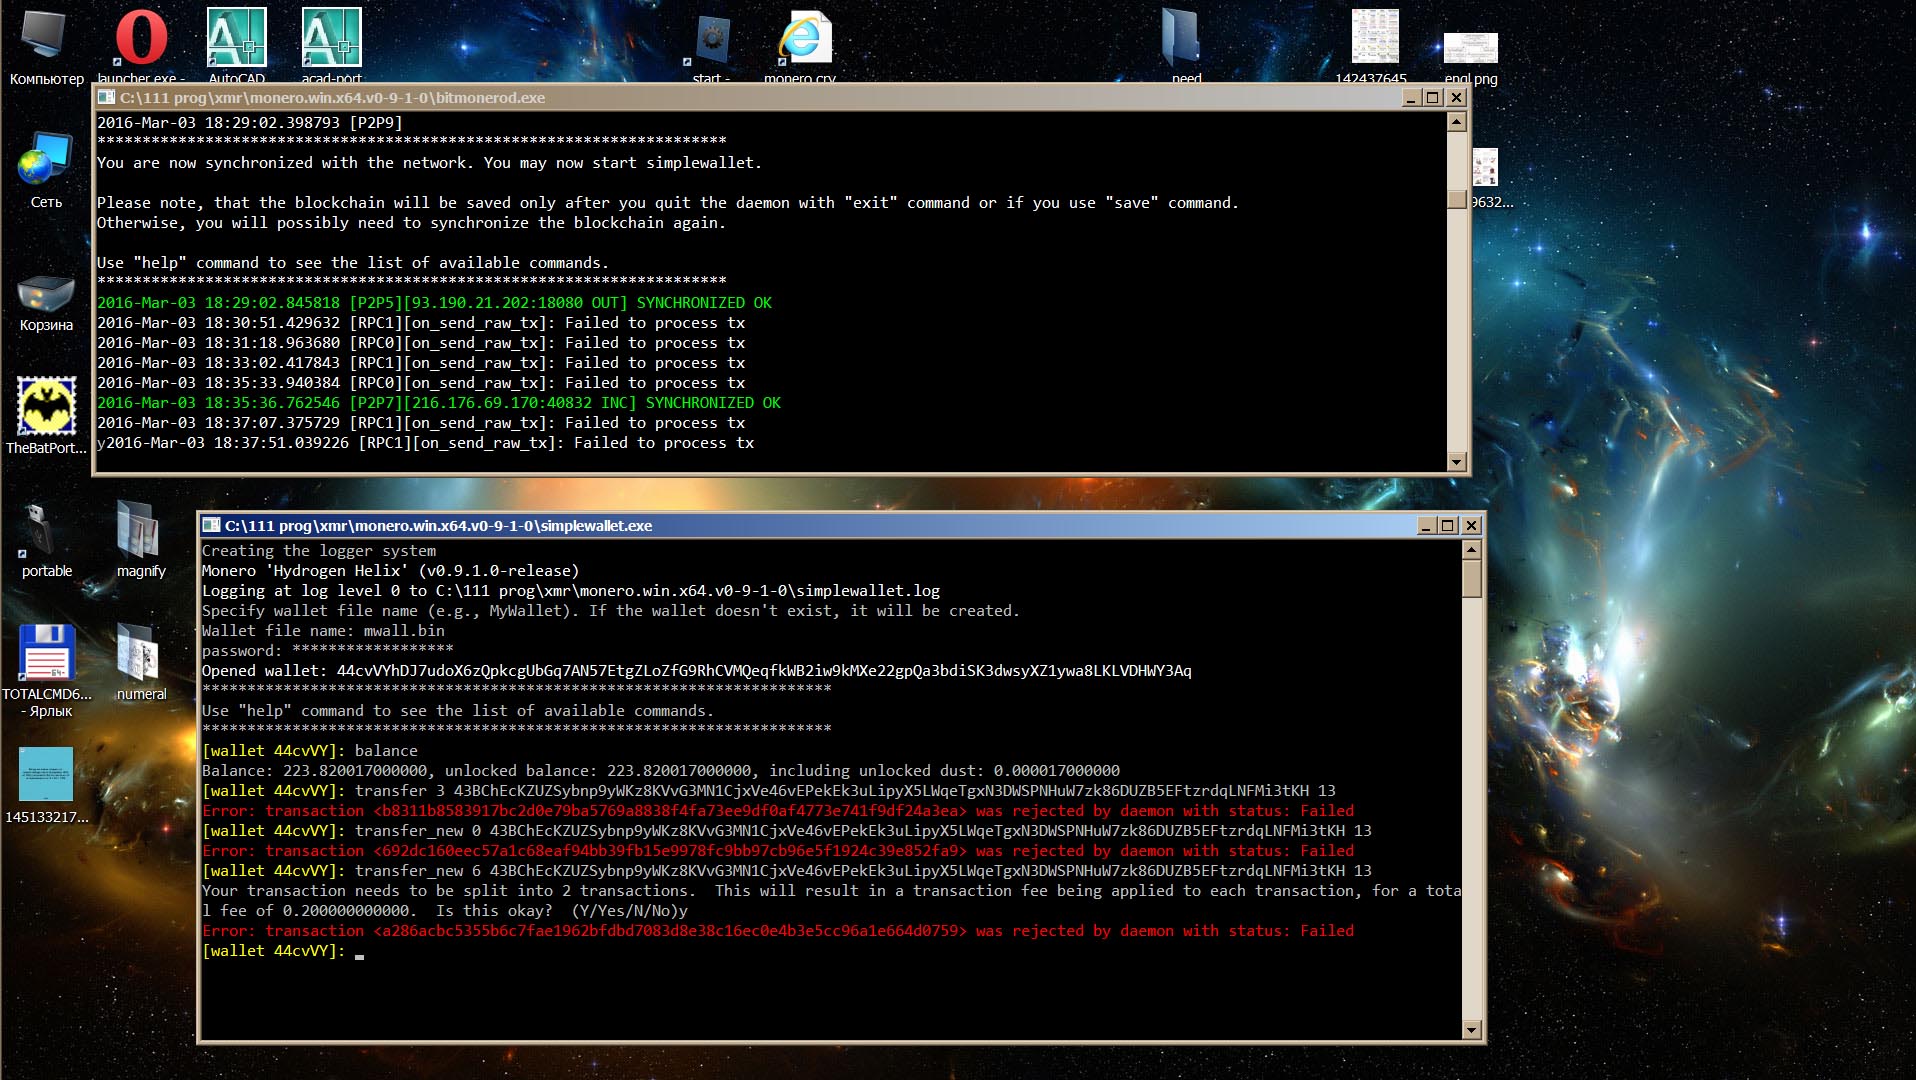
Task: Open the acad-port desktop shortcut
Action: click(x=332, y=47)
